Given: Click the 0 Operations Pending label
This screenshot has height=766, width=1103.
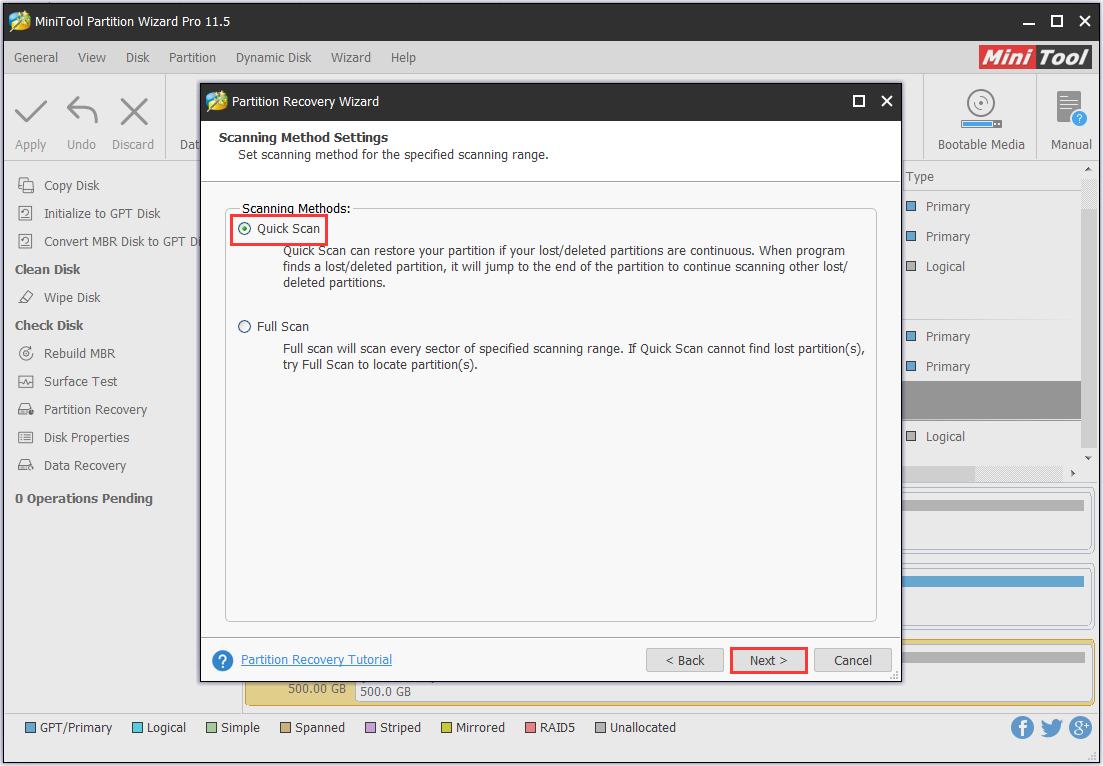Looking at the screenshot, I should coord(84,499).
